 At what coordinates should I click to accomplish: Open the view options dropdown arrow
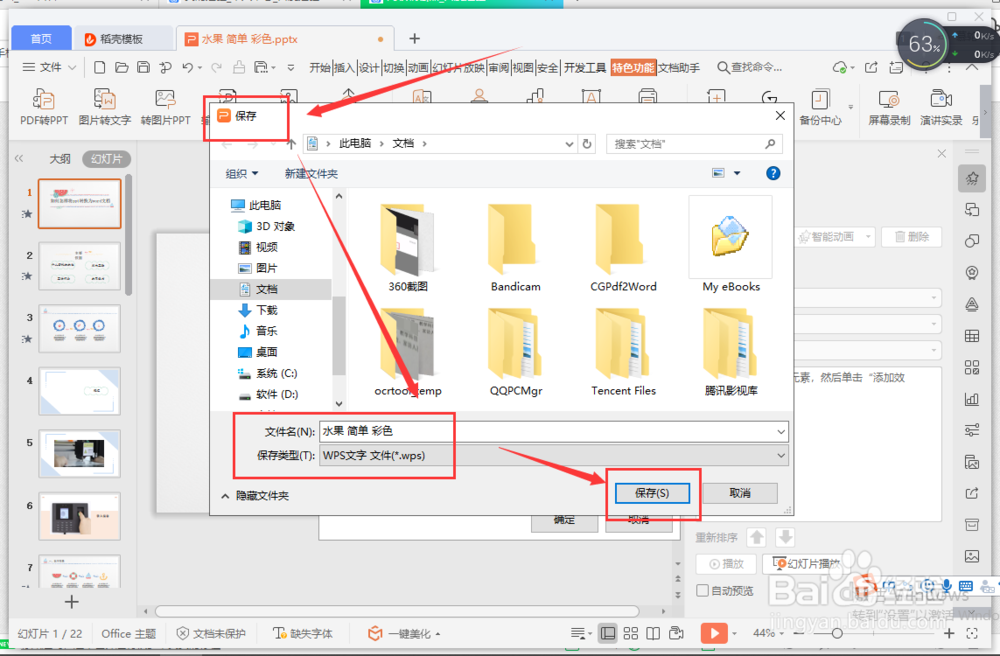point(737,173)
